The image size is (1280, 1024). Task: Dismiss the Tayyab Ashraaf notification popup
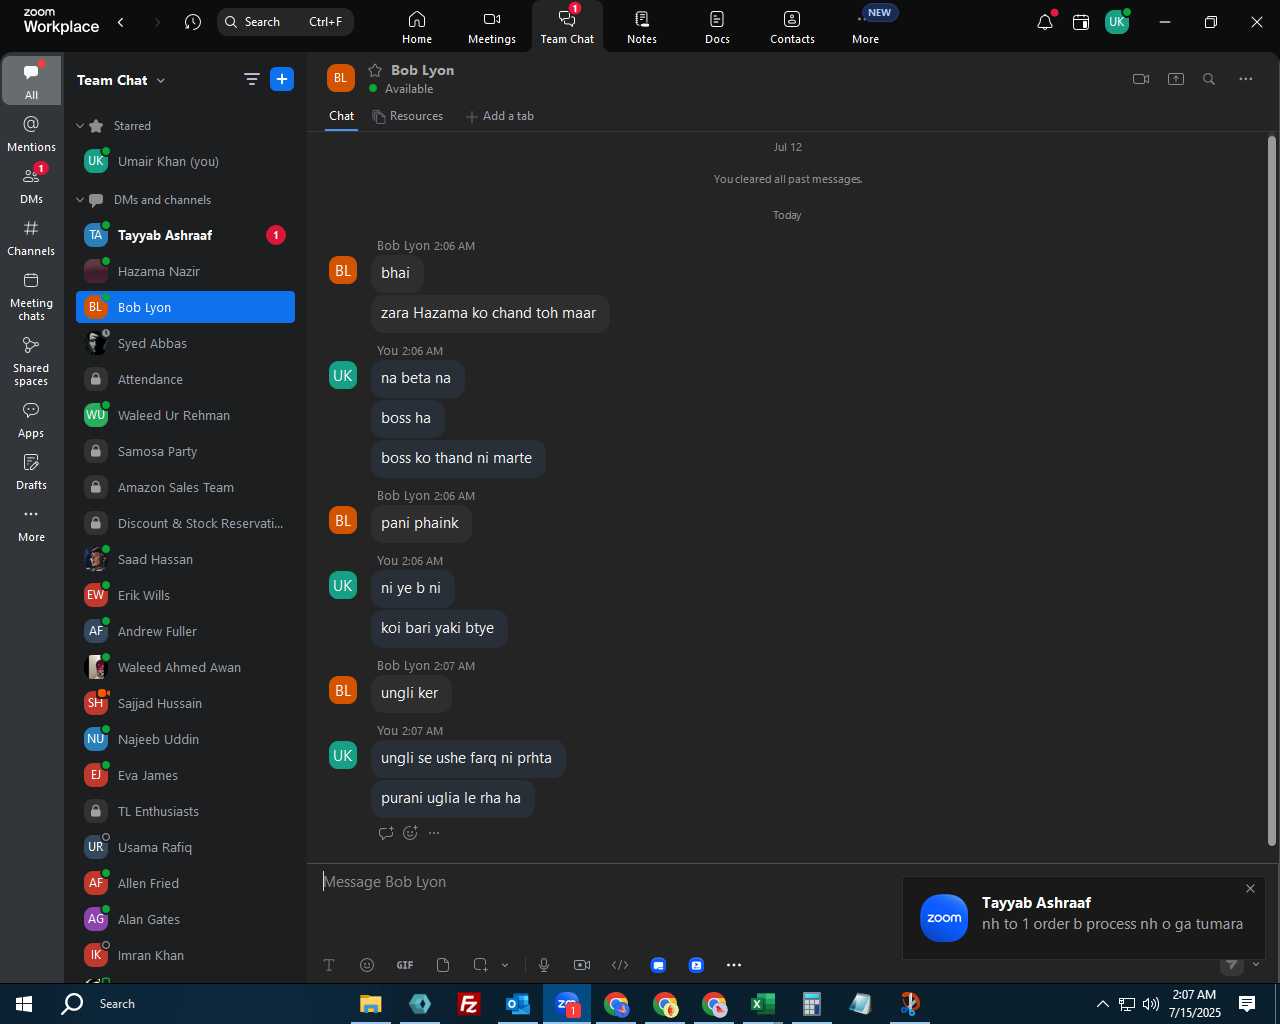click(1250, 889)
